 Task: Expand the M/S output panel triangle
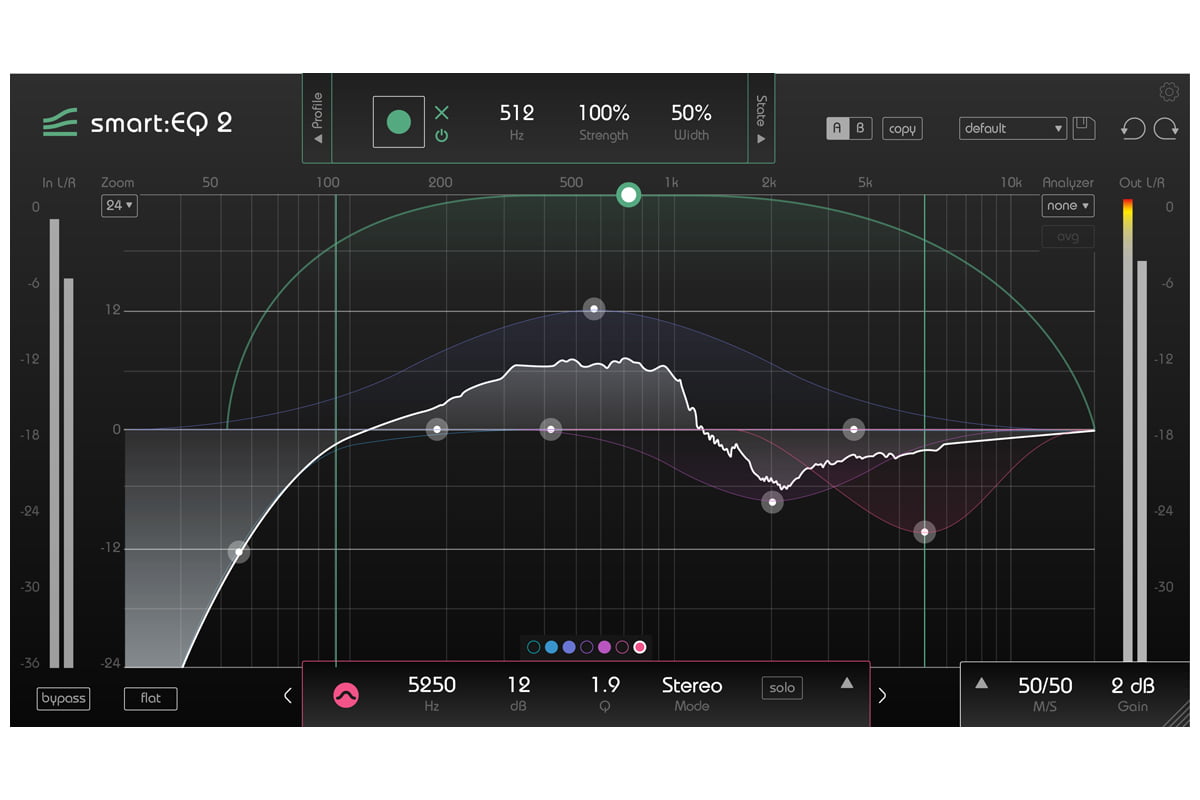[981, 684]
